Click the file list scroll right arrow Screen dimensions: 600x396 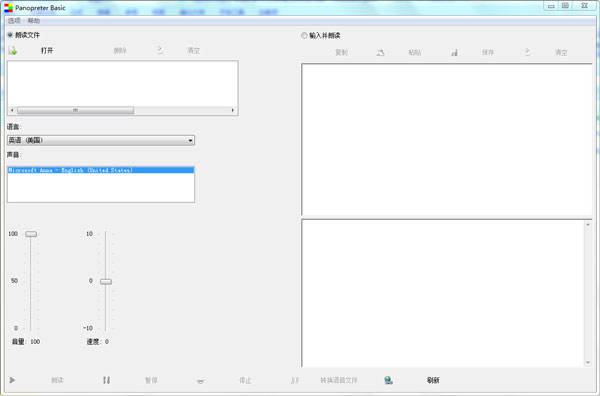(233, 110)
